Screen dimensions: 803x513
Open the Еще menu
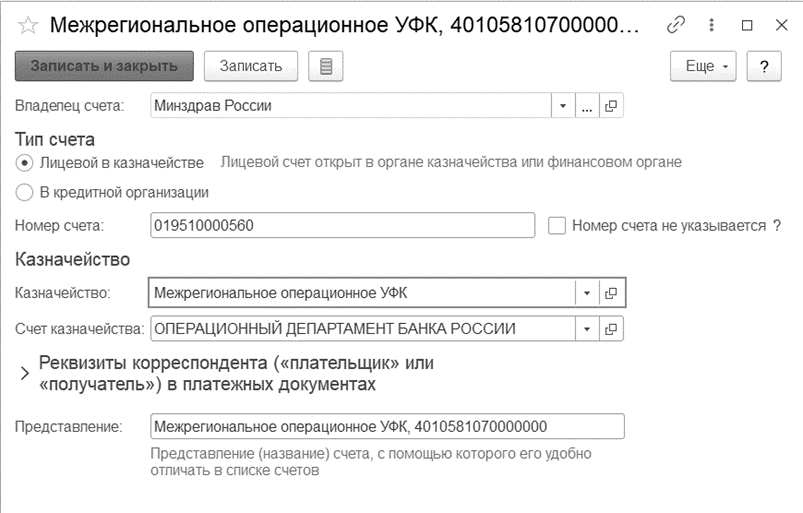click(x=703, y=66)
